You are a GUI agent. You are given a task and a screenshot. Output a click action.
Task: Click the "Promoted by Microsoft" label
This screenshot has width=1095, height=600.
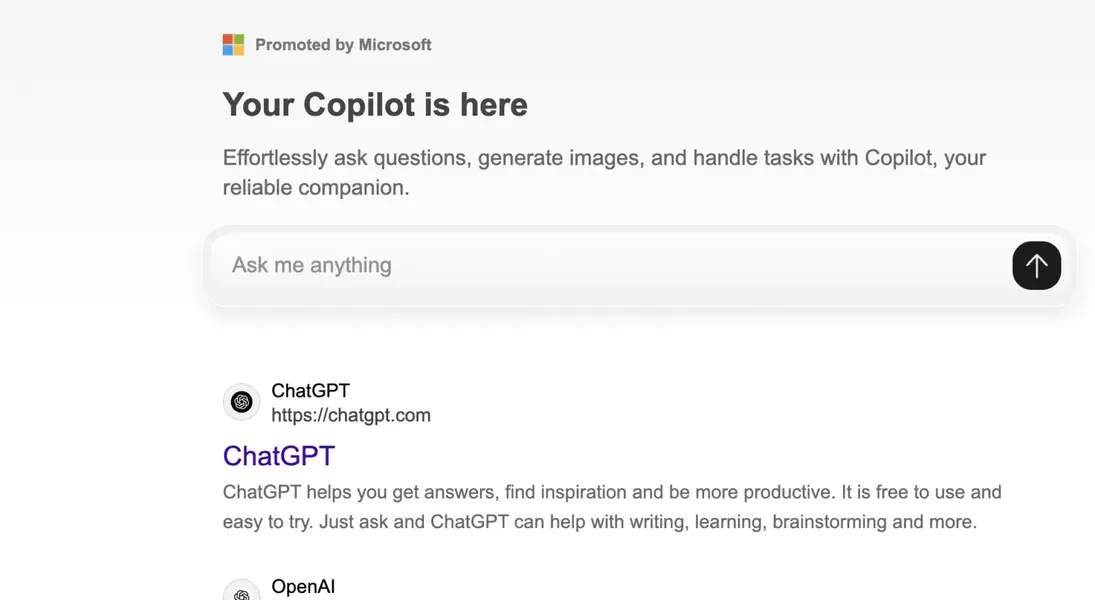(x=343, y=45)
